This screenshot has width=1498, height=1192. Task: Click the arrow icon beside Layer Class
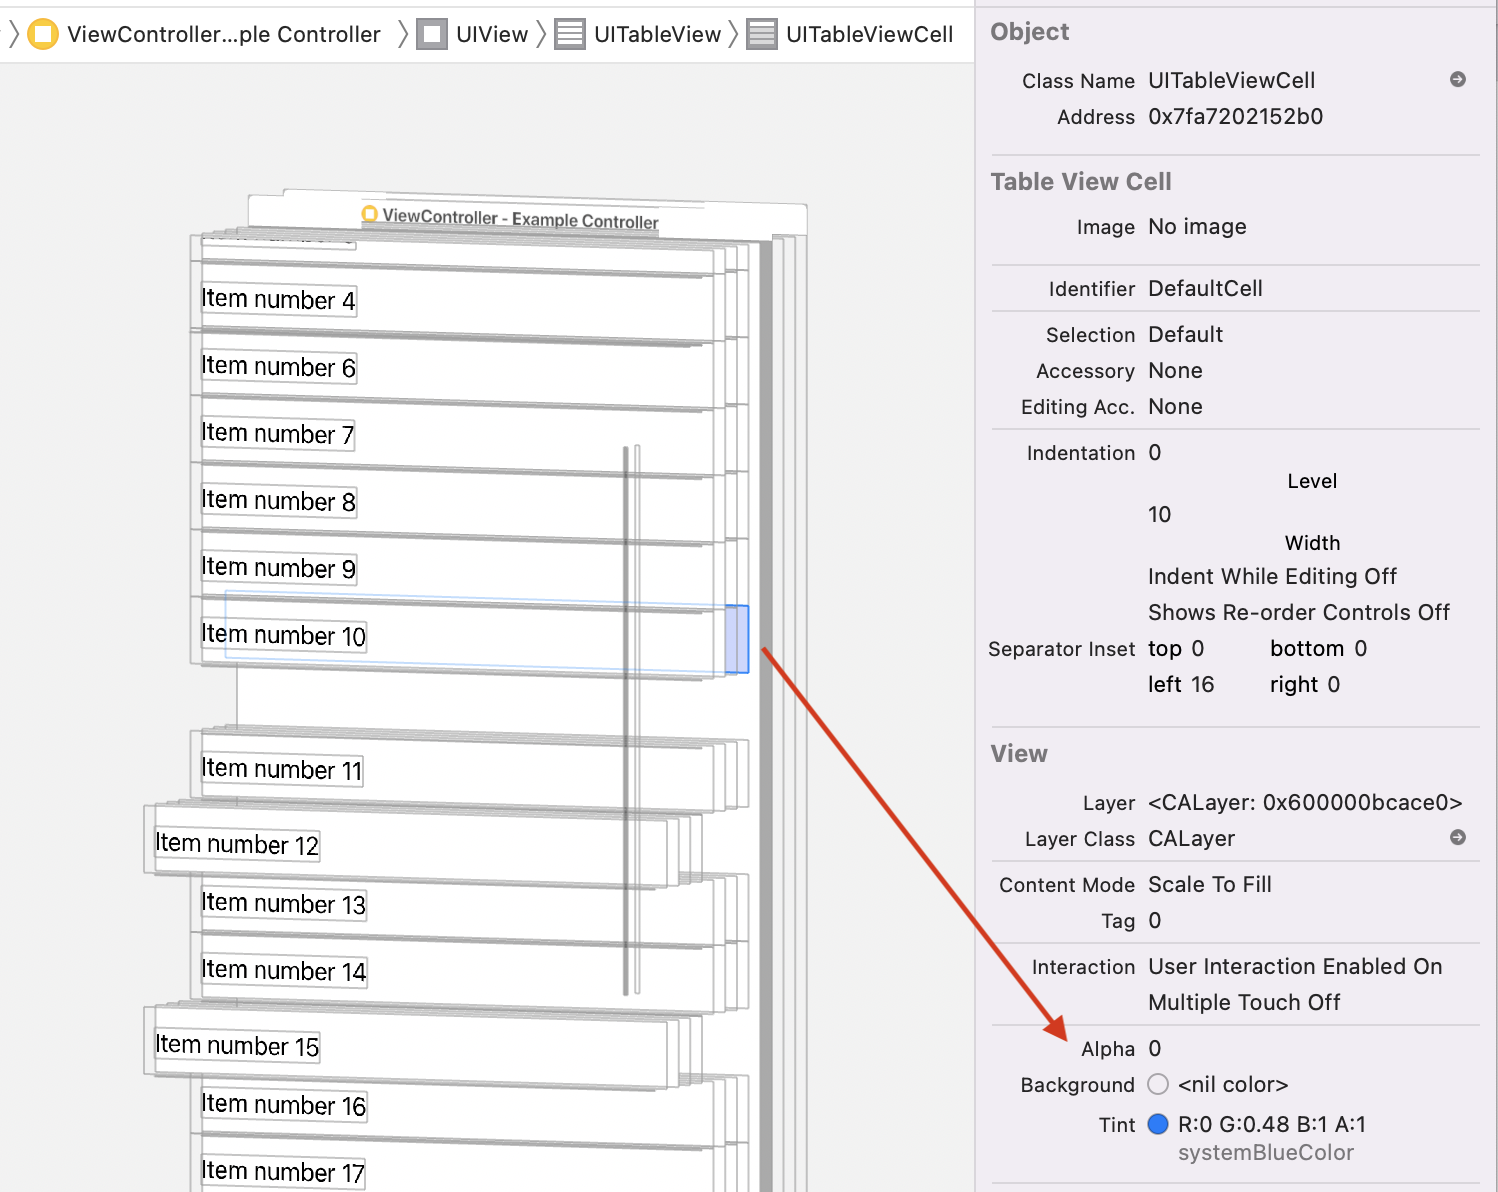[1458, 838]
